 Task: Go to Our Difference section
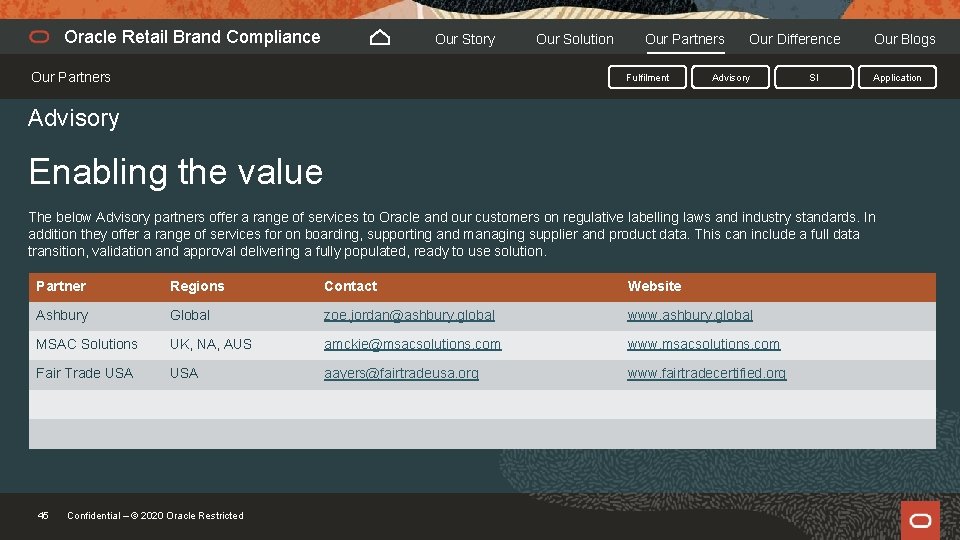pyautogui.click(x=794, y=39)
